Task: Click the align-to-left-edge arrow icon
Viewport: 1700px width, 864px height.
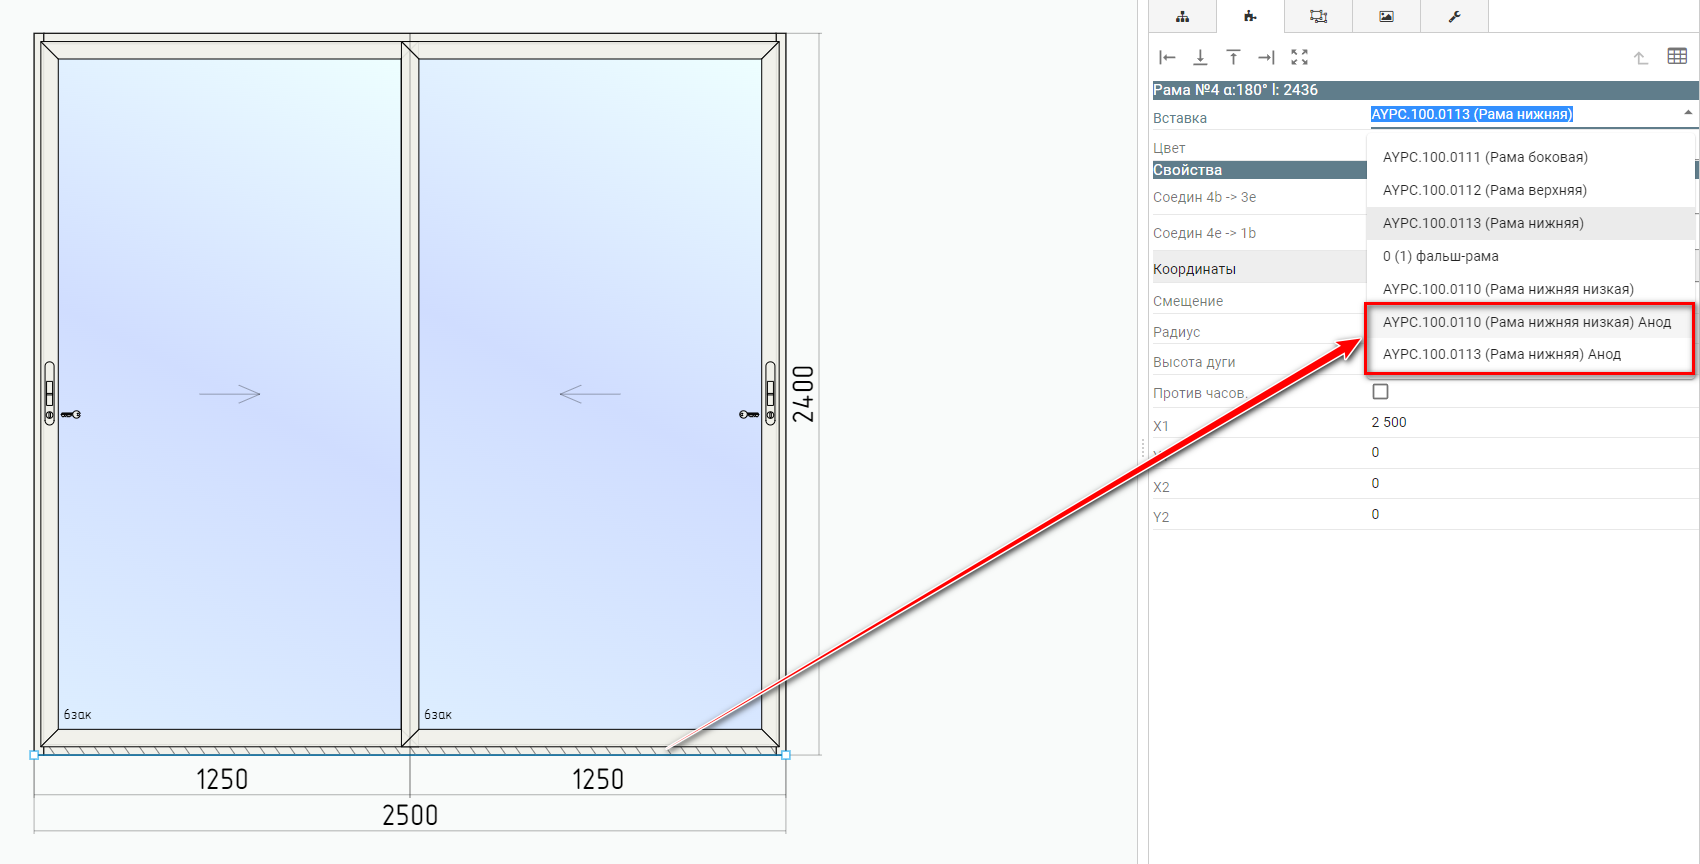Action: pos(1167,57)
